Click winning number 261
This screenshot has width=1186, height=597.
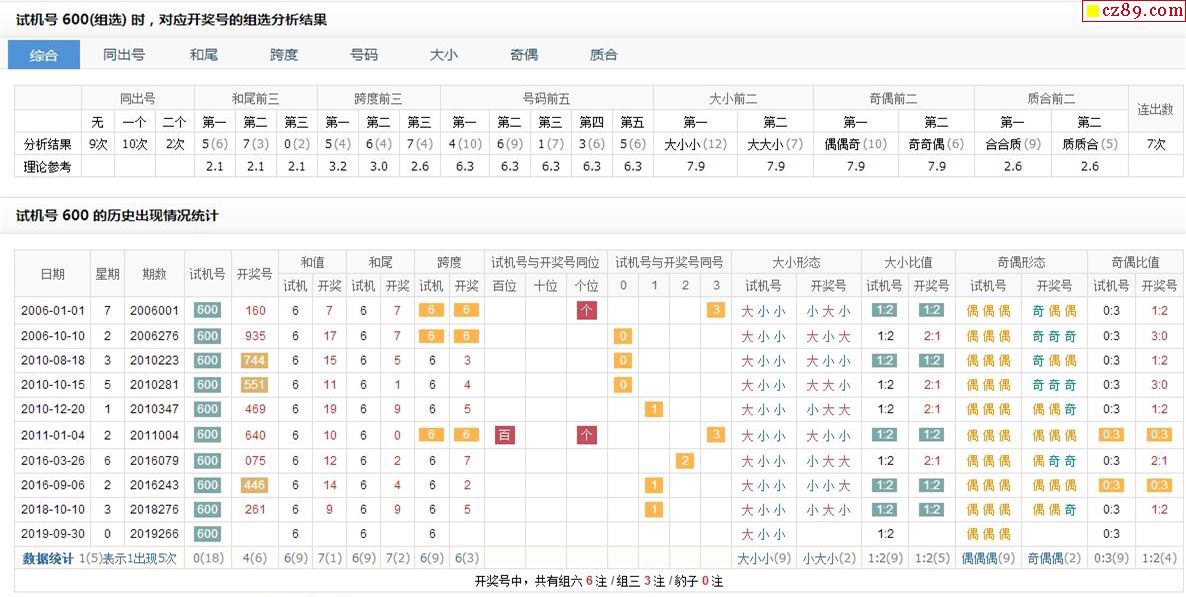[255, 509]
